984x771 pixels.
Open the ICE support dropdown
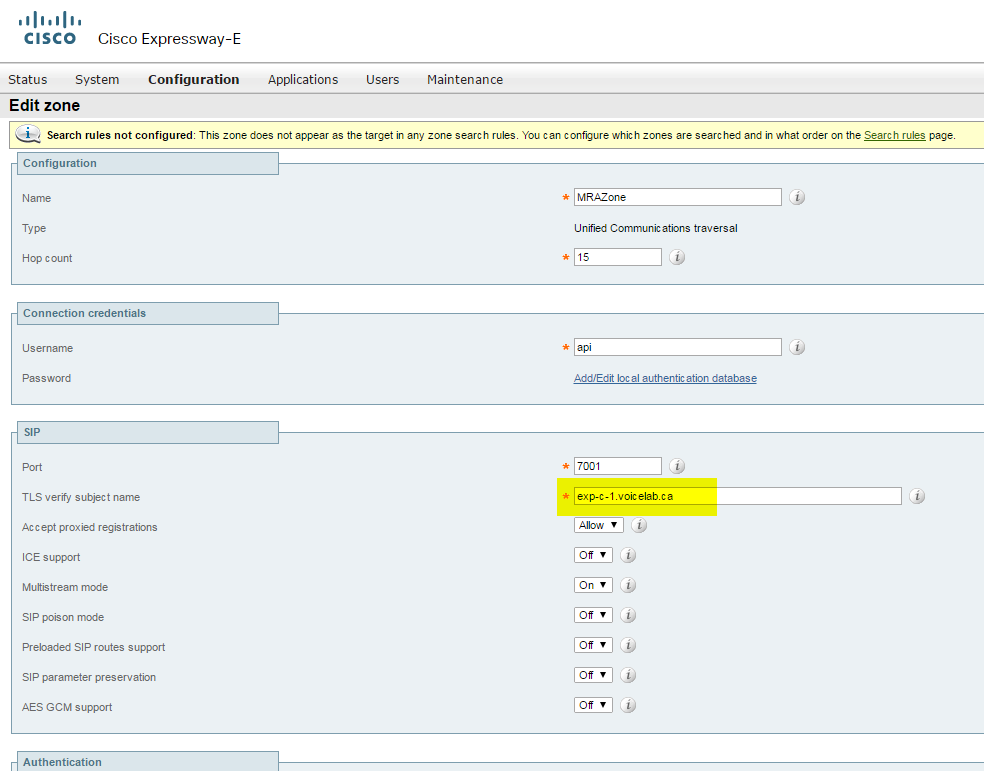pyautogui.click(x=593, y=555)
